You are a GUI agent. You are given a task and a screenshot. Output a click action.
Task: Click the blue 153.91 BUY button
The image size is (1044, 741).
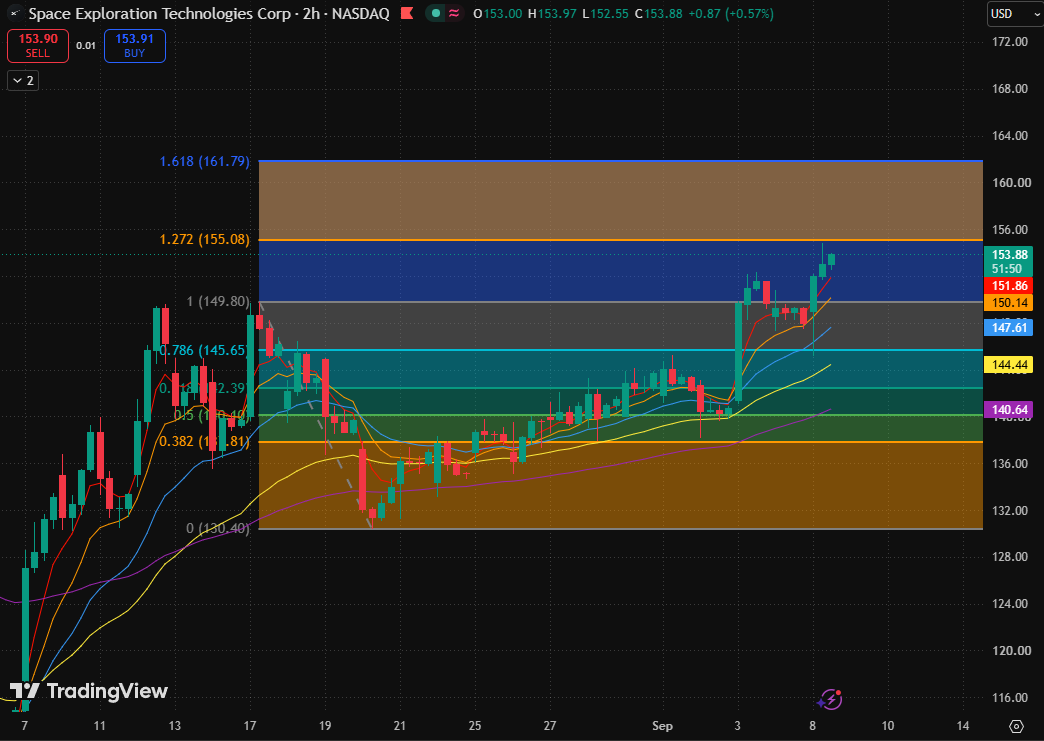(134, 46)
